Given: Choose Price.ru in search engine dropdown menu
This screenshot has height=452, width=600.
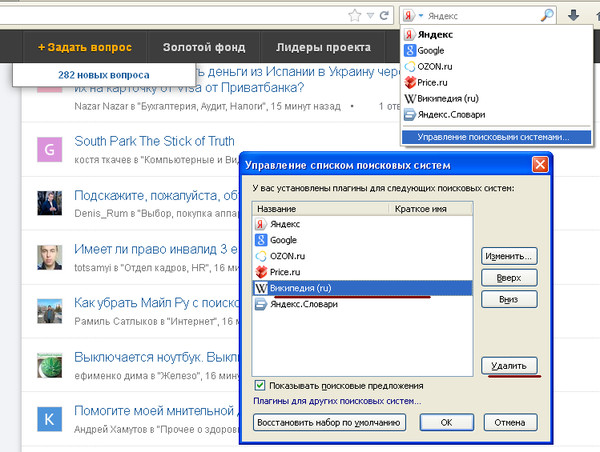Looking at the screenshot, I should pos(497,83).
